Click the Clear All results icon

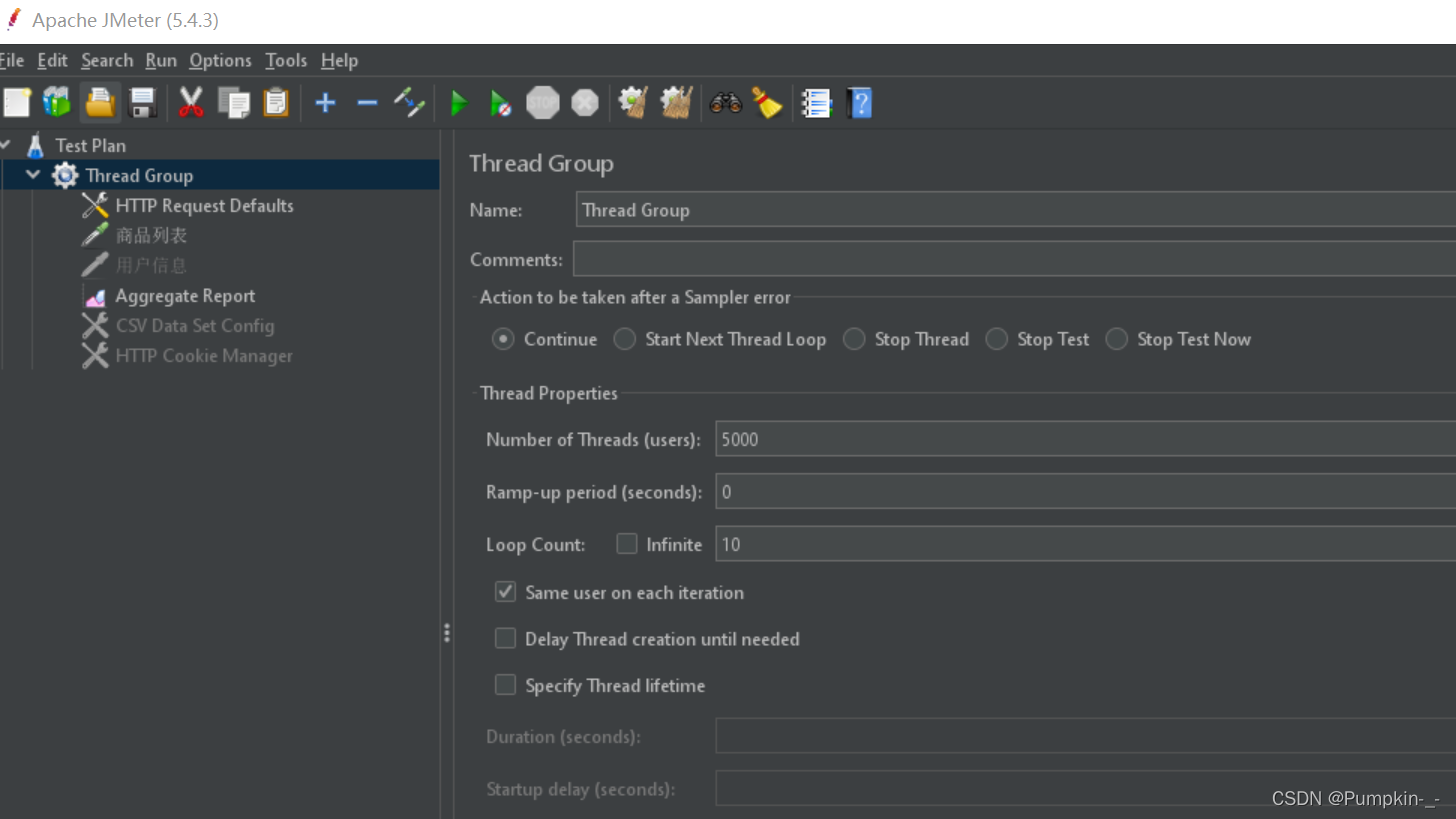pos(677,102)
